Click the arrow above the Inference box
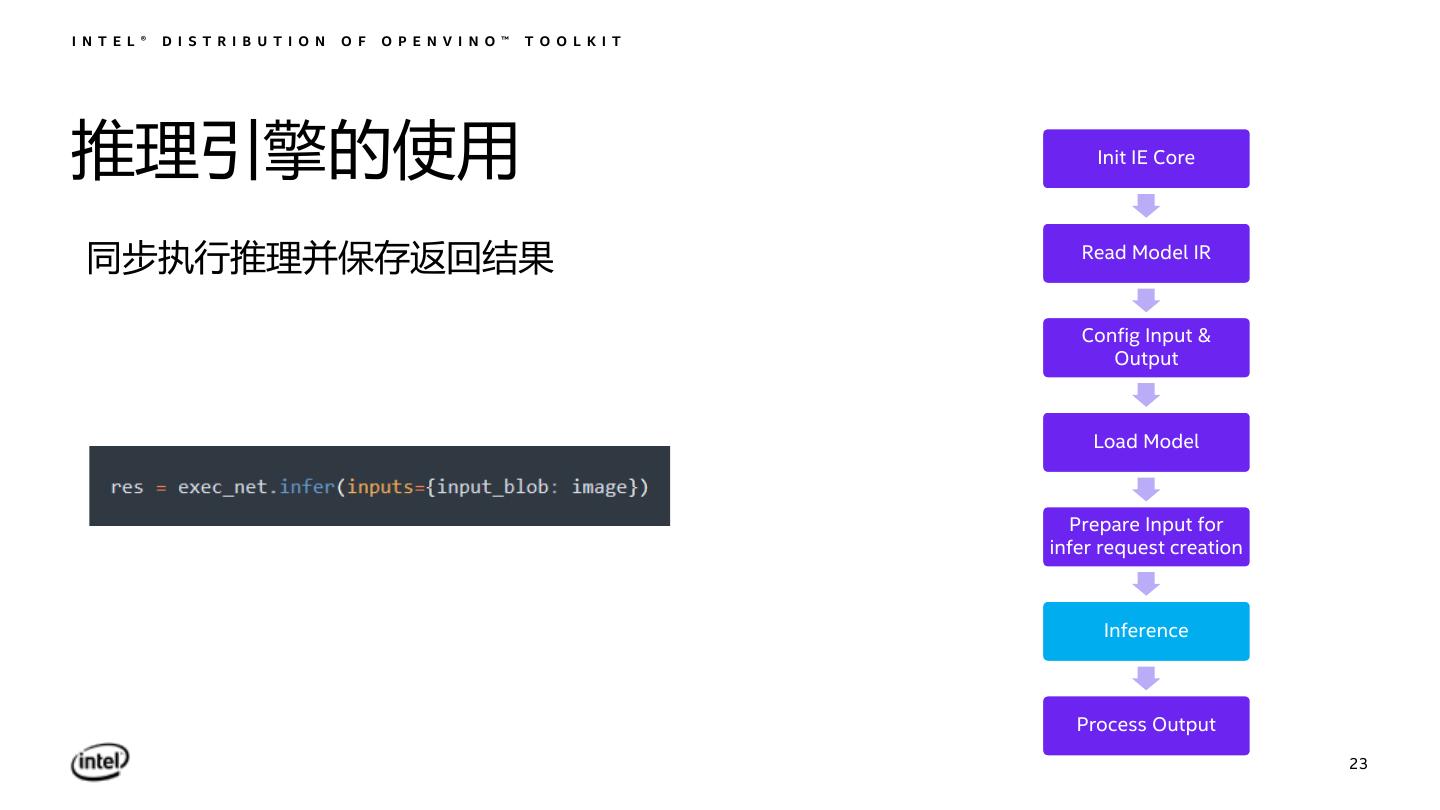1440x810 pixels. pyautogui.click(x=1146, y=584)
